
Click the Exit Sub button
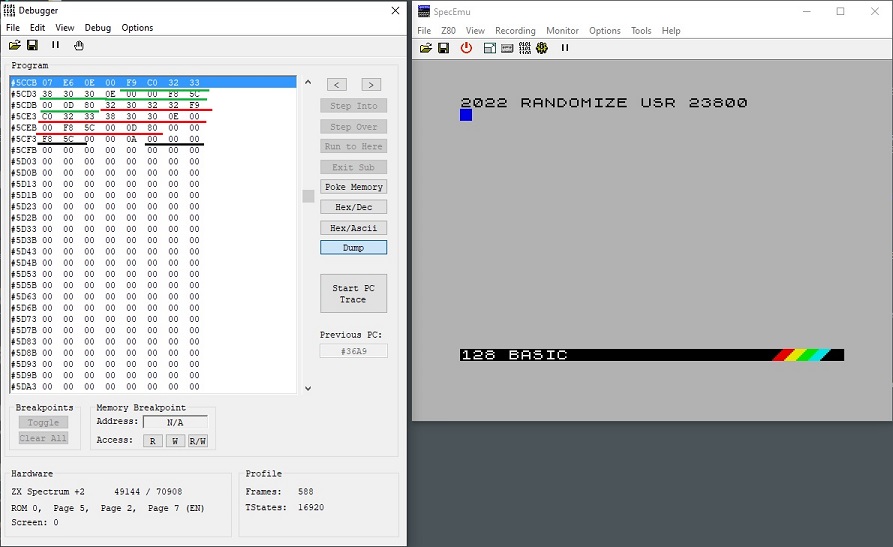tap(353, 167)
